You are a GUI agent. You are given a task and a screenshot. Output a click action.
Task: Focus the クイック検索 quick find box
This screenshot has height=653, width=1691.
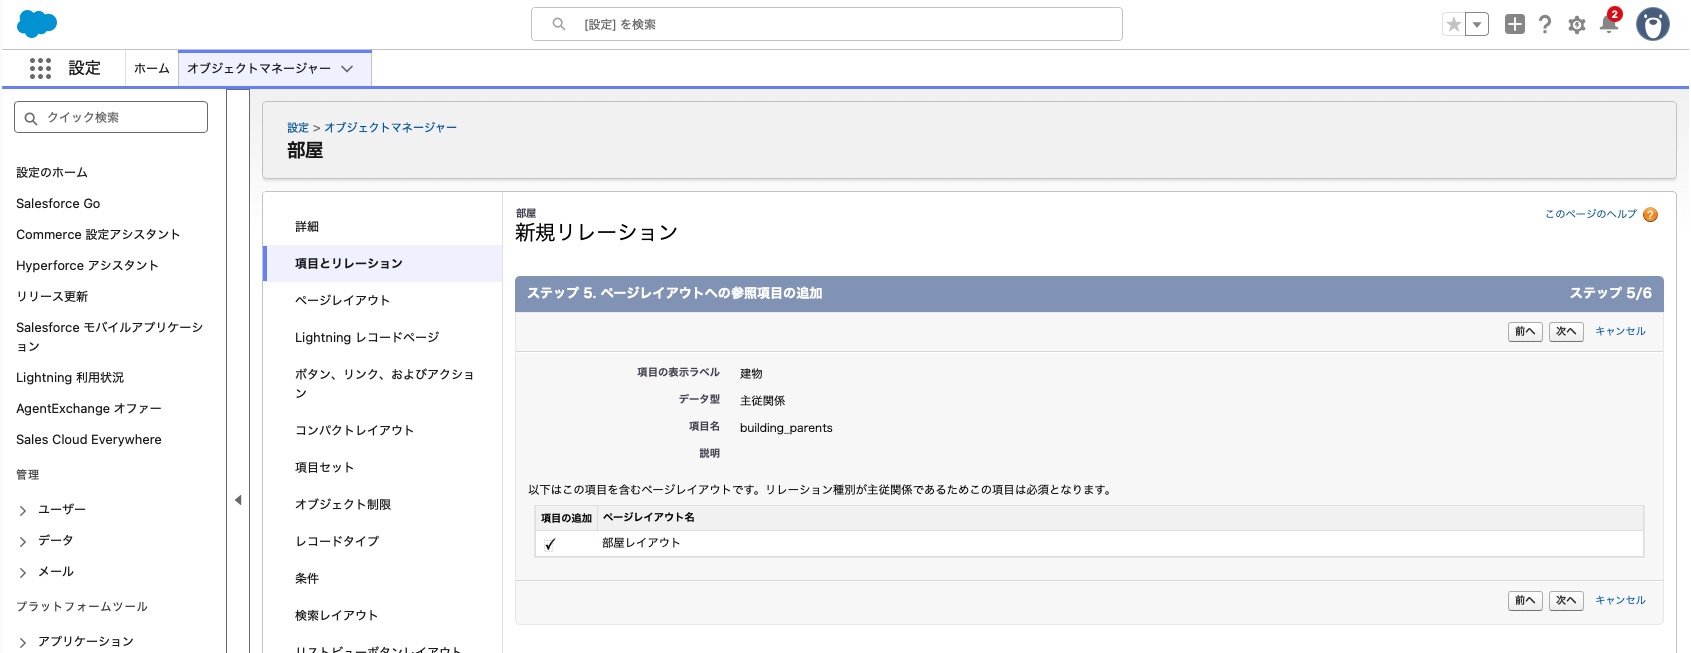(111, 117)
